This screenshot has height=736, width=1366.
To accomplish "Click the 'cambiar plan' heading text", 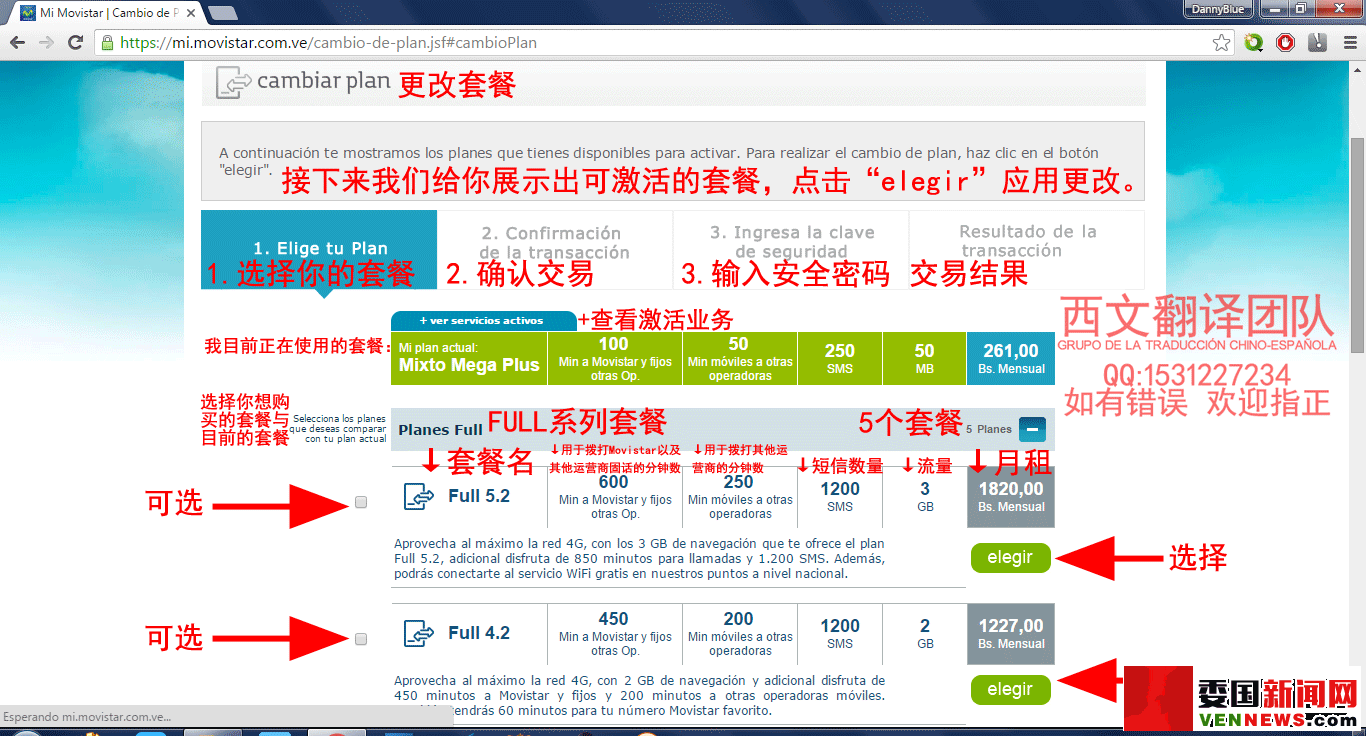I will (x=323, y=81).
